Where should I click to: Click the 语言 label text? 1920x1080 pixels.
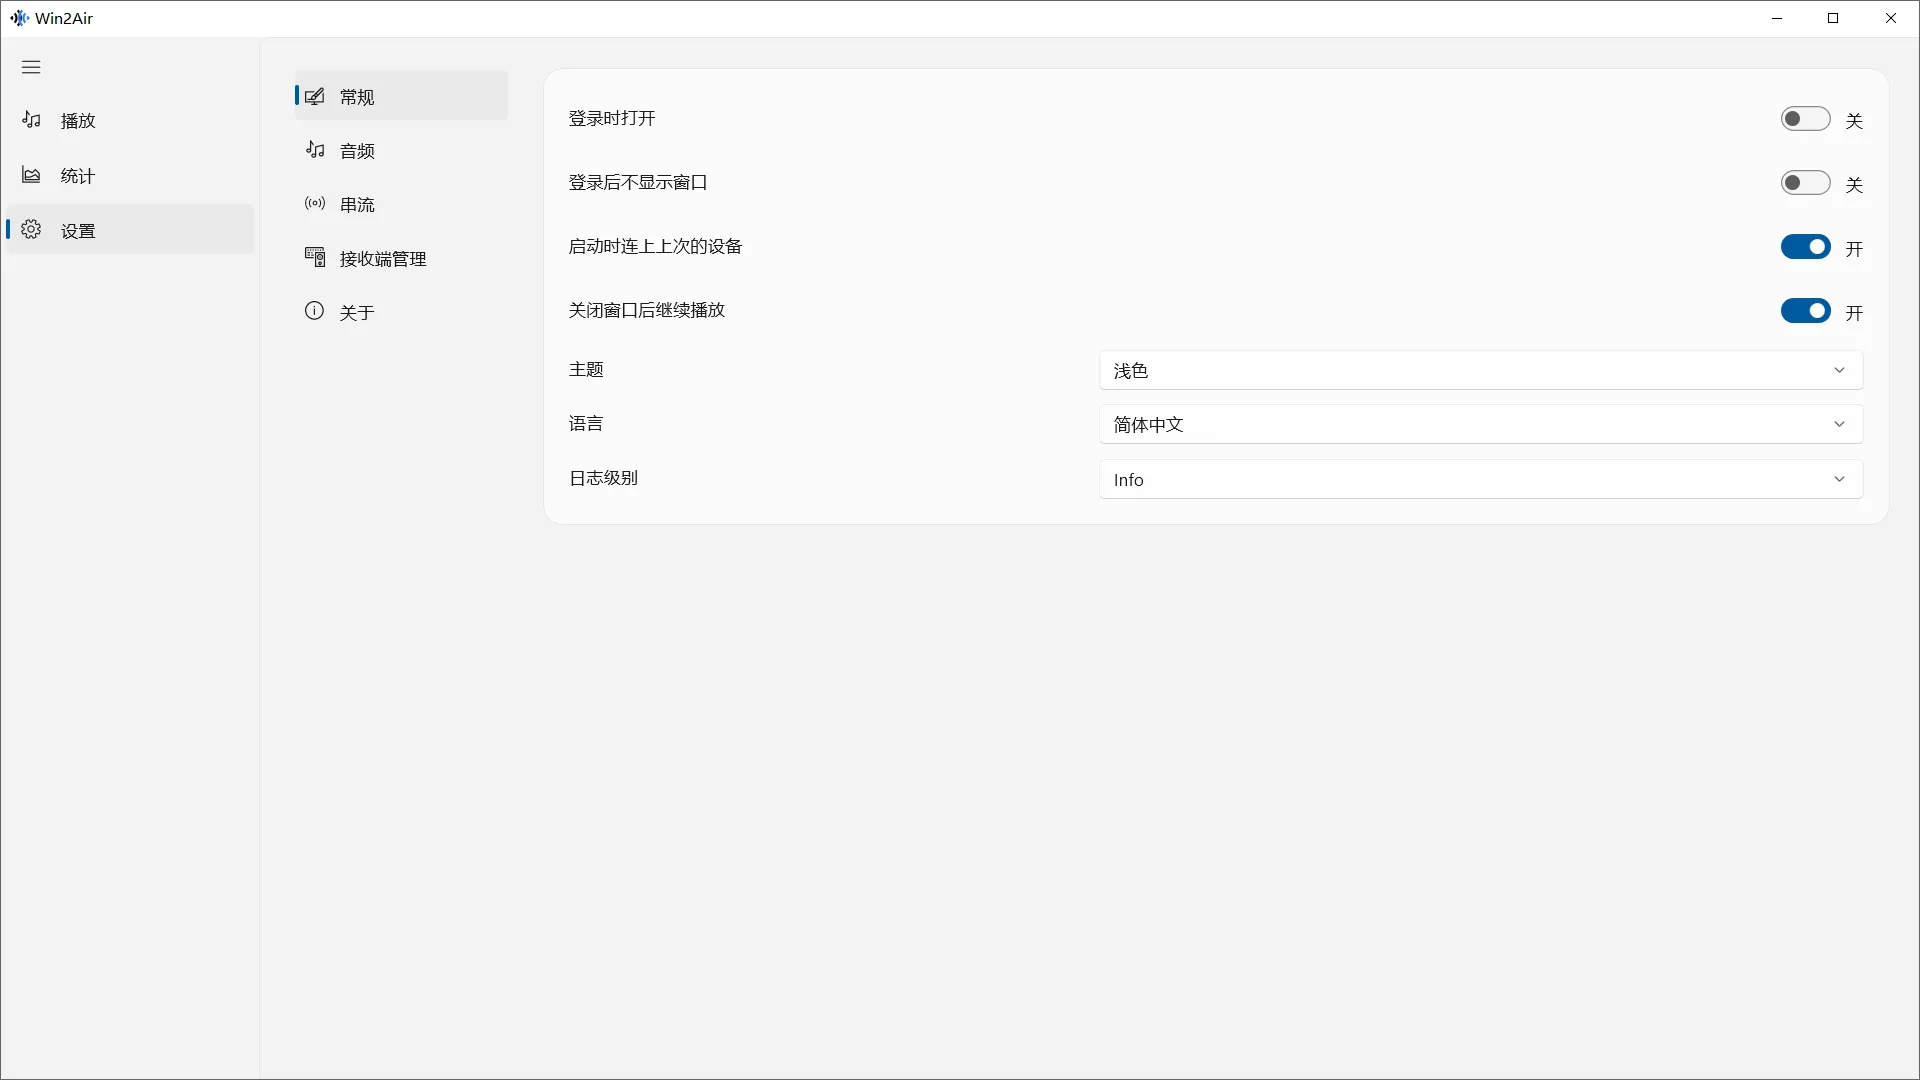click(x=586, y=423)
